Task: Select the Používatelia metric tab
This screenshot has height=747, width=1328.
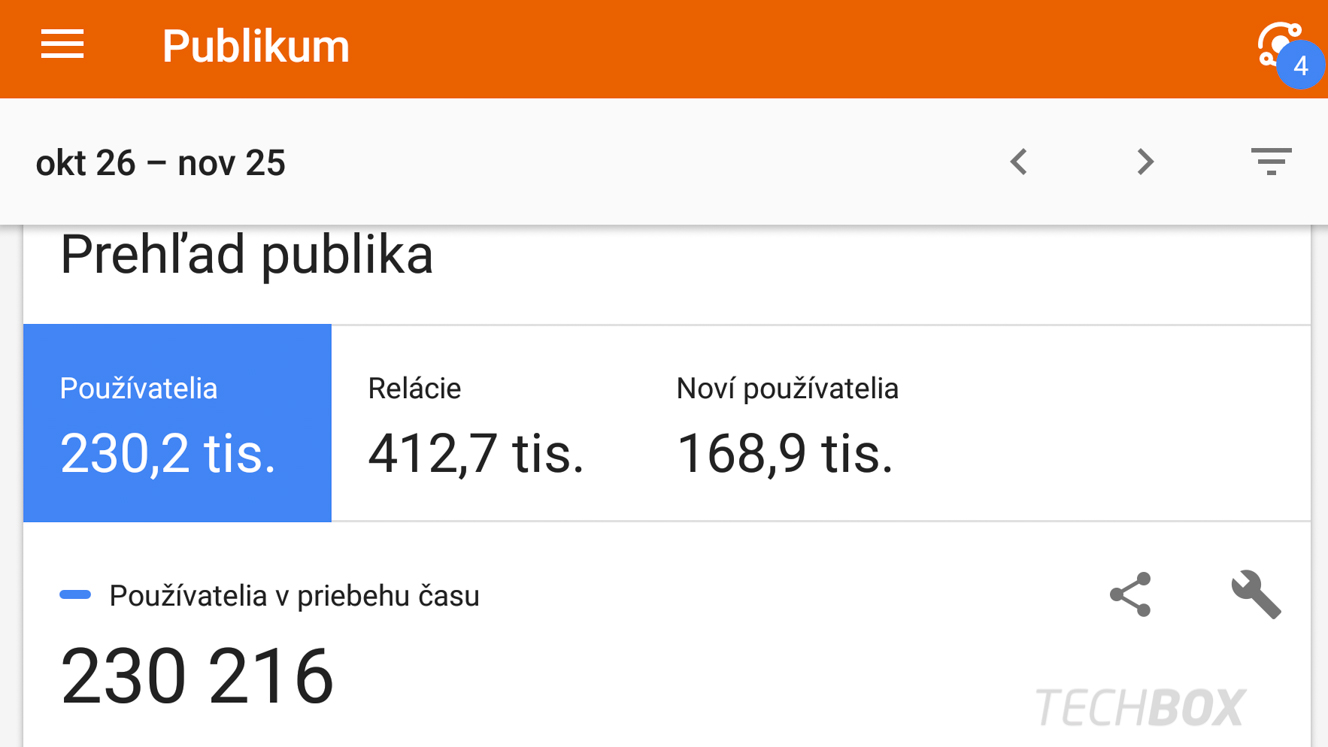Action: [x=177, y=423]
